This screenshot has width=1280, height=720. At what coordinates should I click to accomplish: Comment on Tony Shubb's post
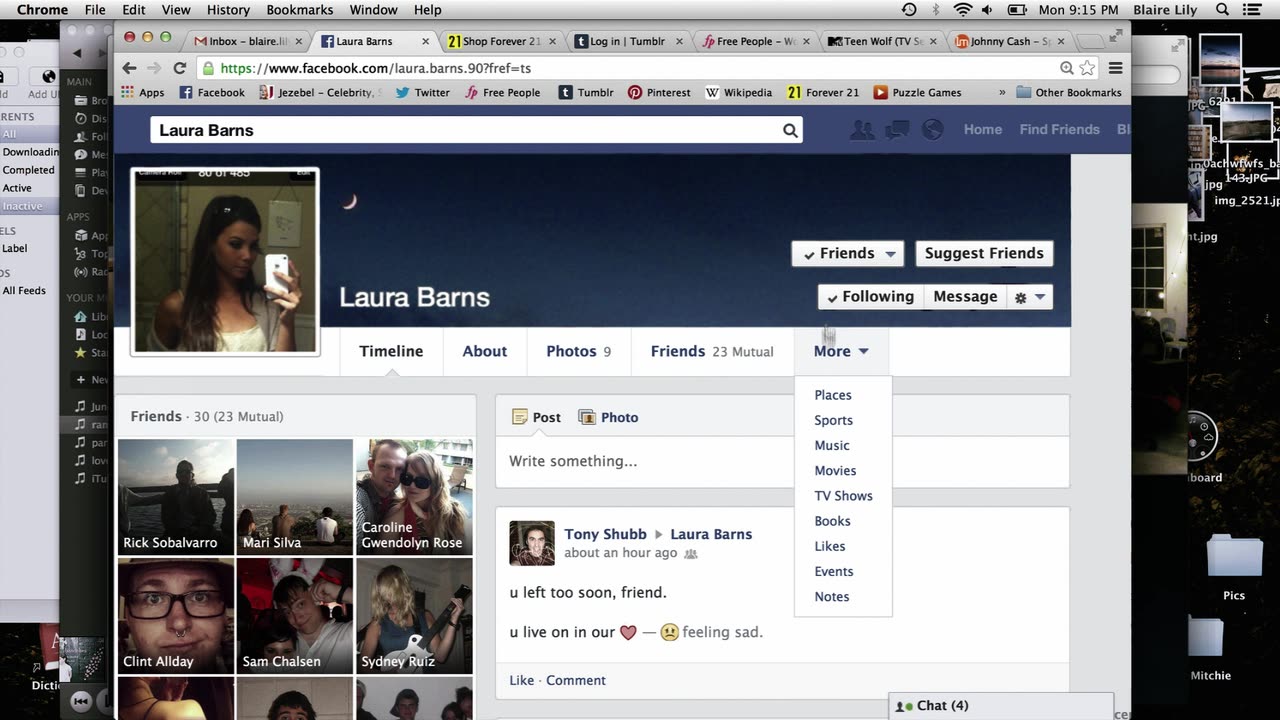click(576, 680)
